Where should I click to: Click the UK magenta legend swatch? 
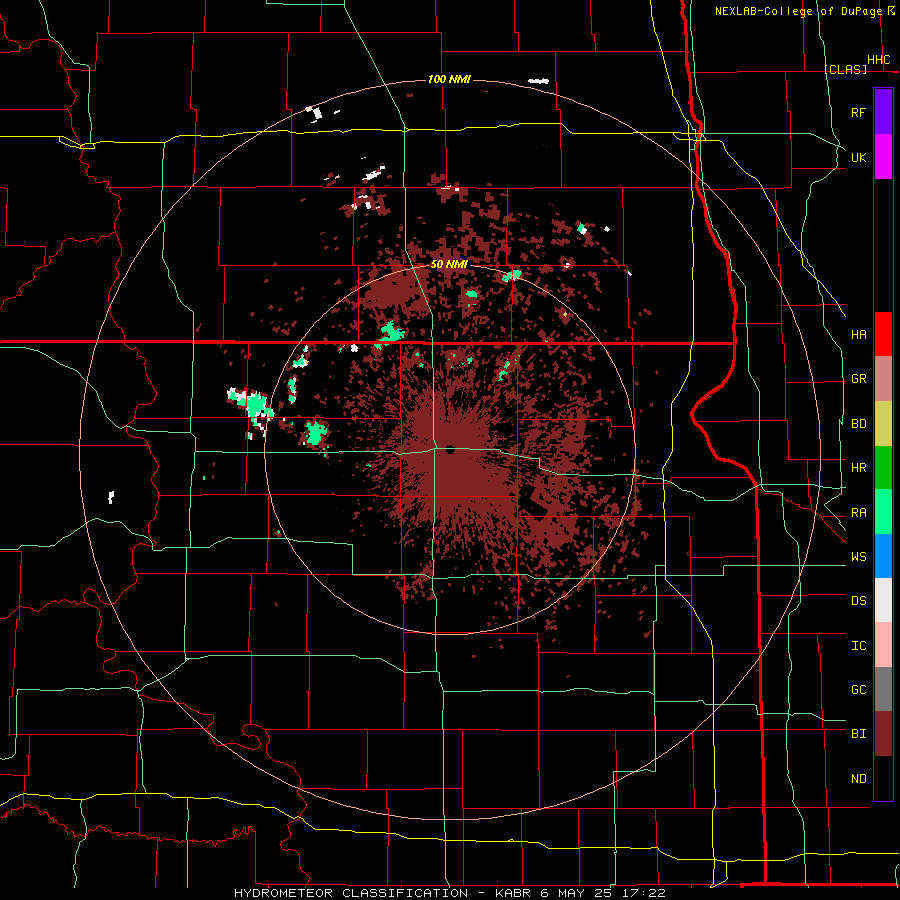click(883, 157)
